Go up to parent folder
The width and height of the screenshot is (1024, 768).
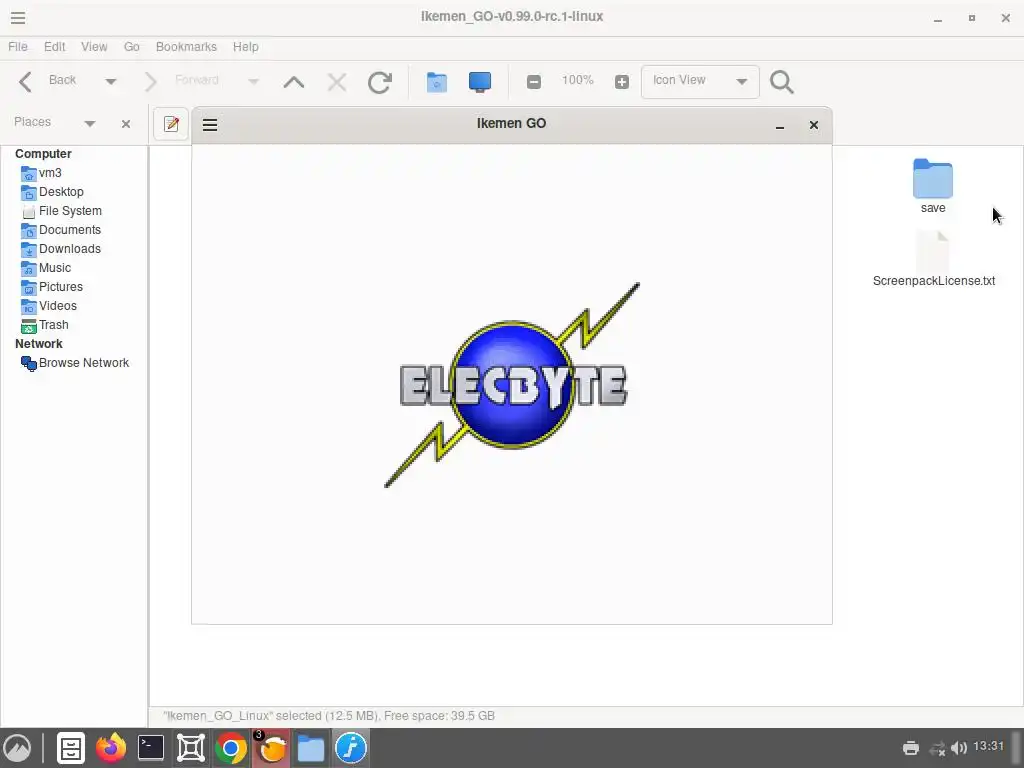[x=294, y=82]
